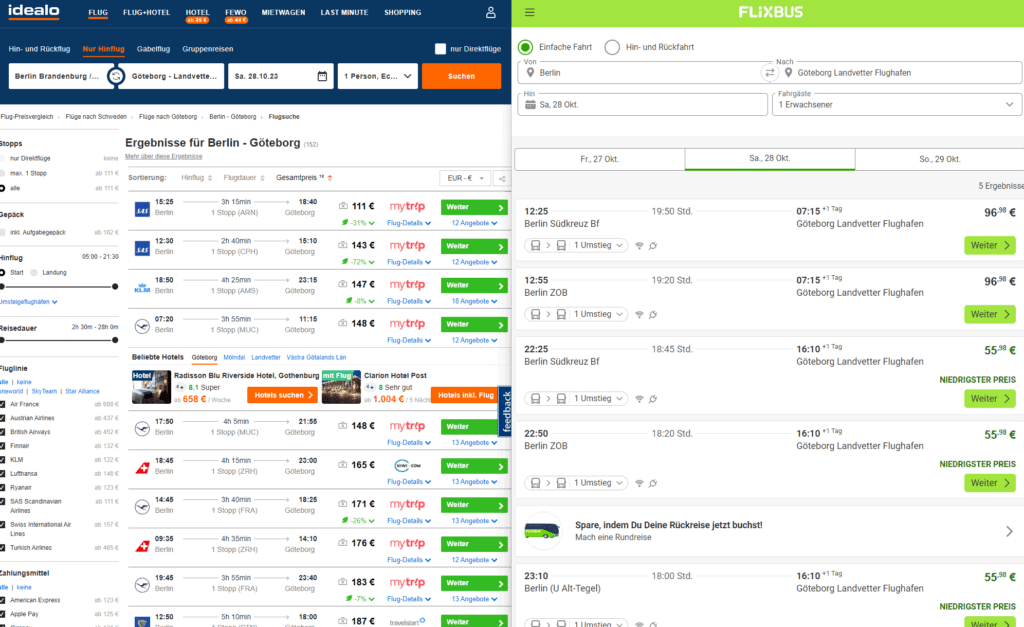
Task: Click the share icon next to currency
Action: click(x=502, y=178)
